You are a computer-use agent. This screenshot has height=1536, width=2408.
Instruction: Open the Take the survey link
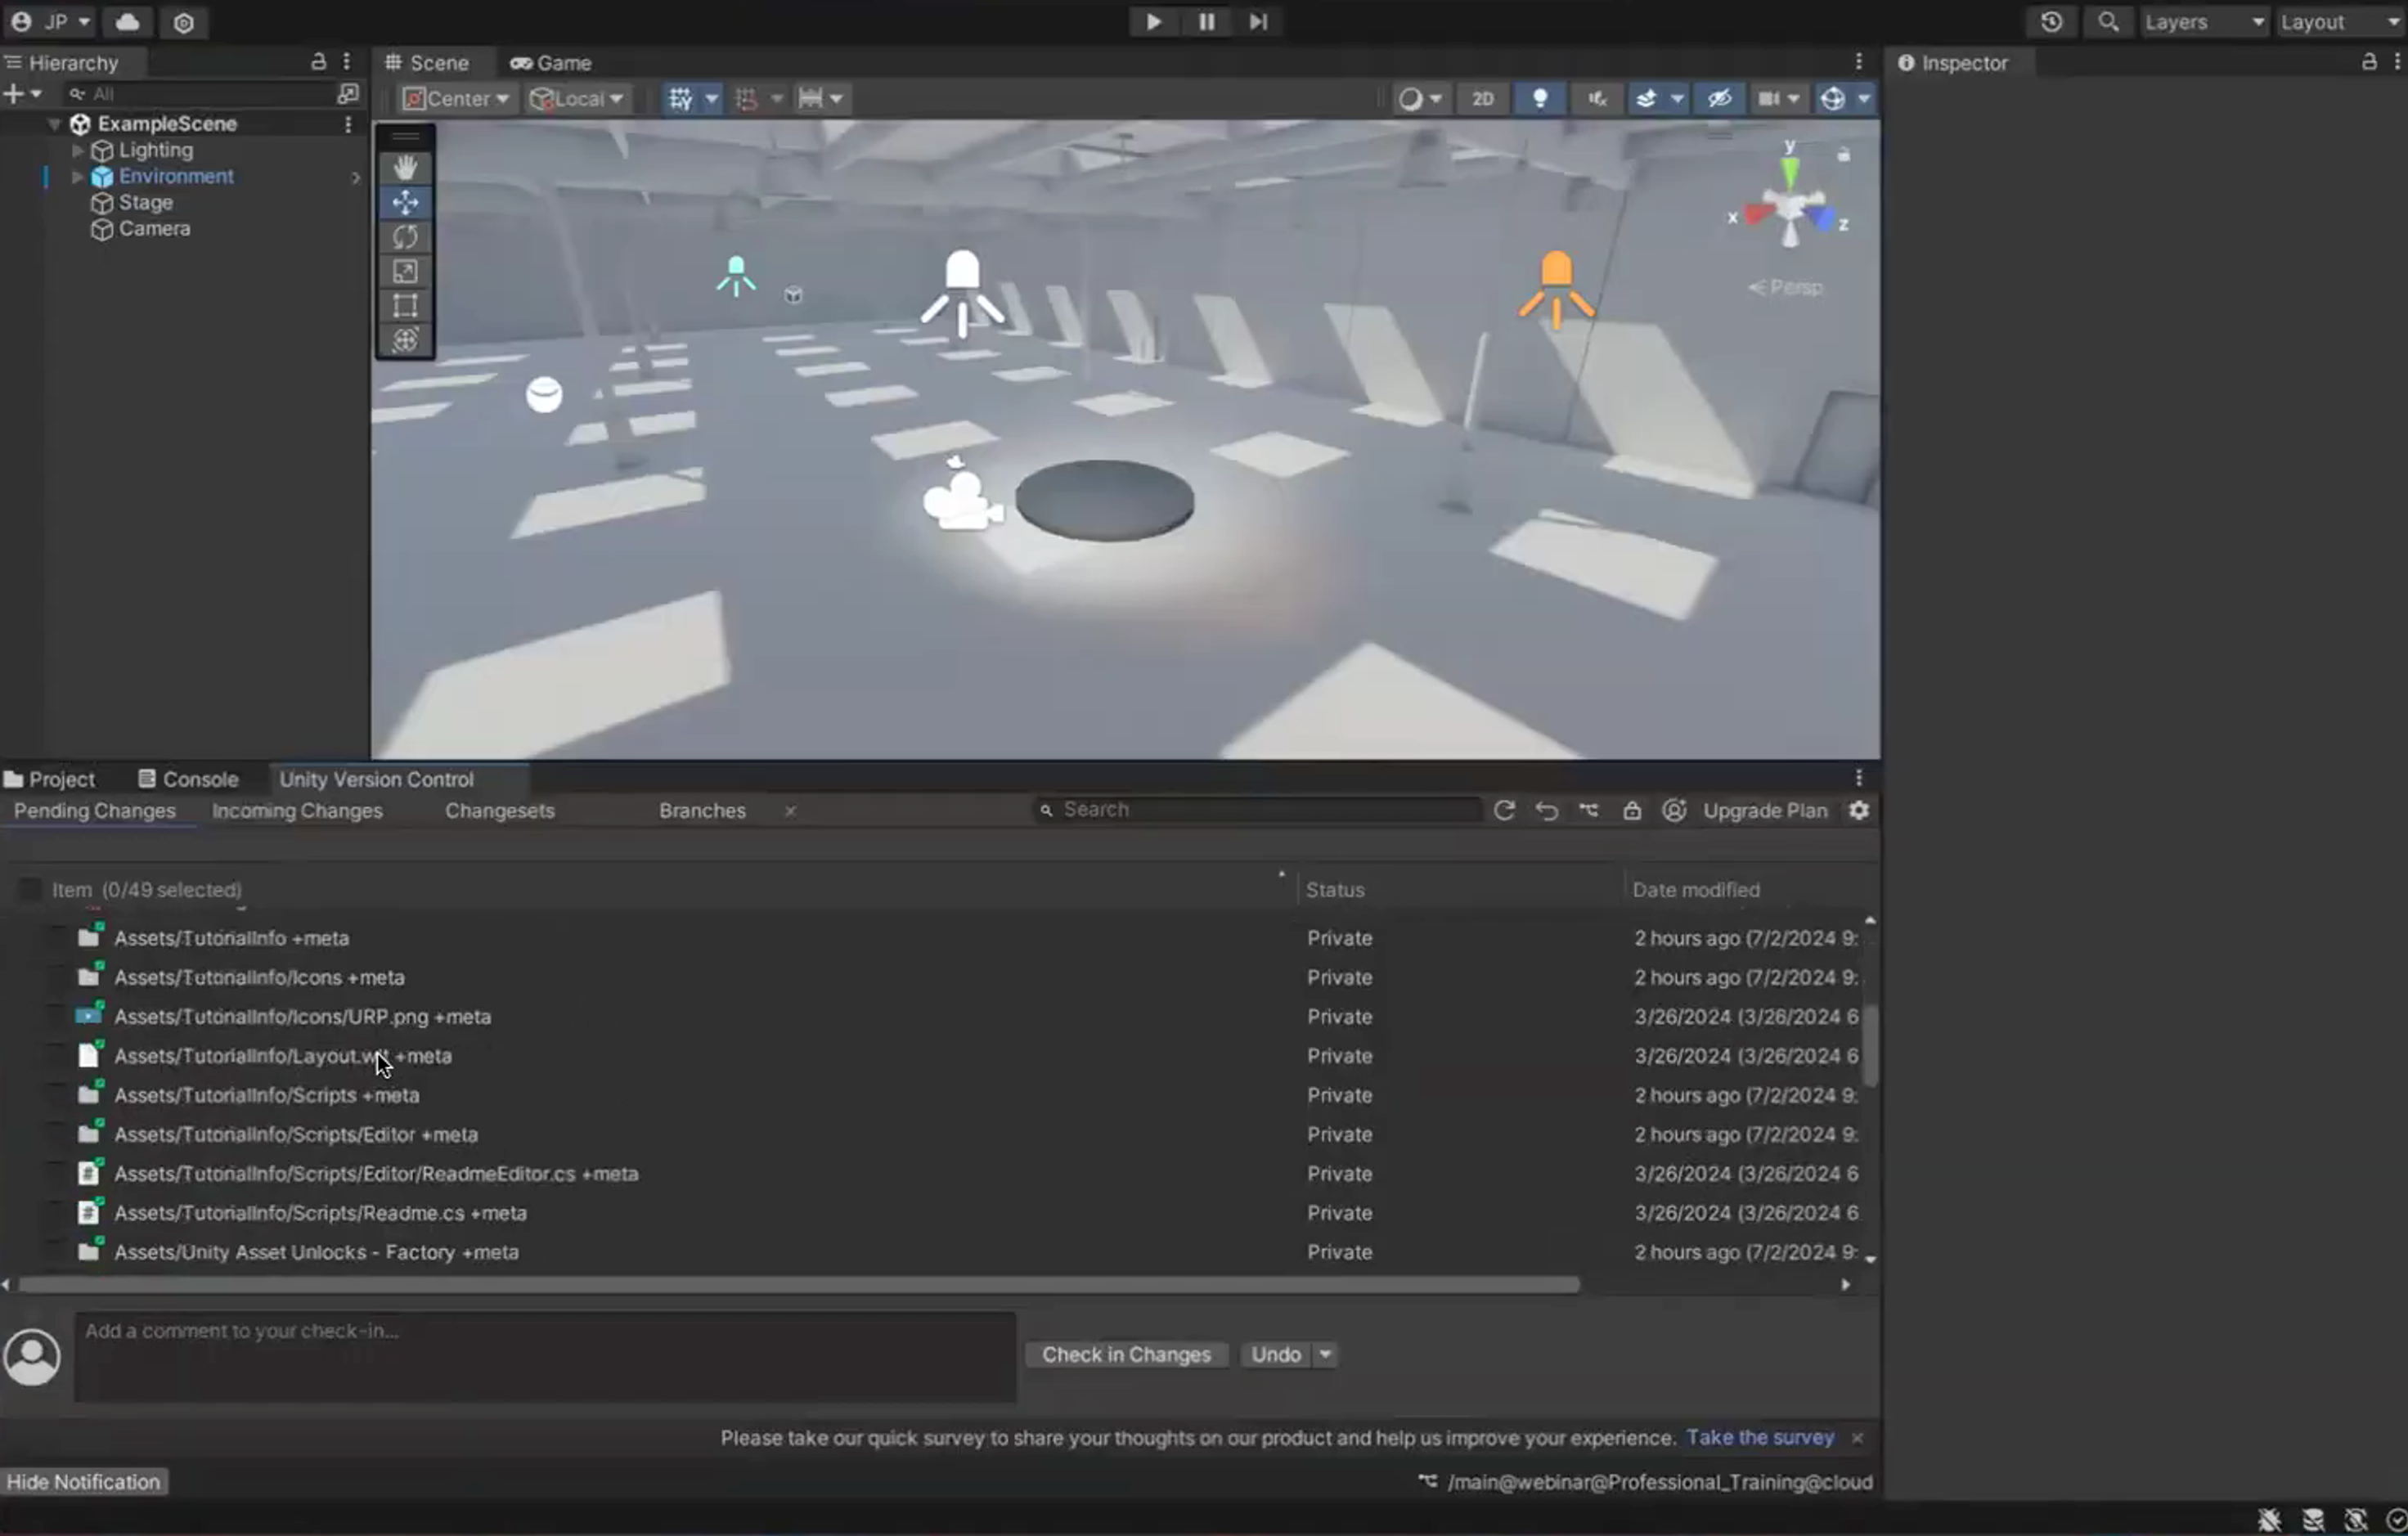coord(1760,1437)
